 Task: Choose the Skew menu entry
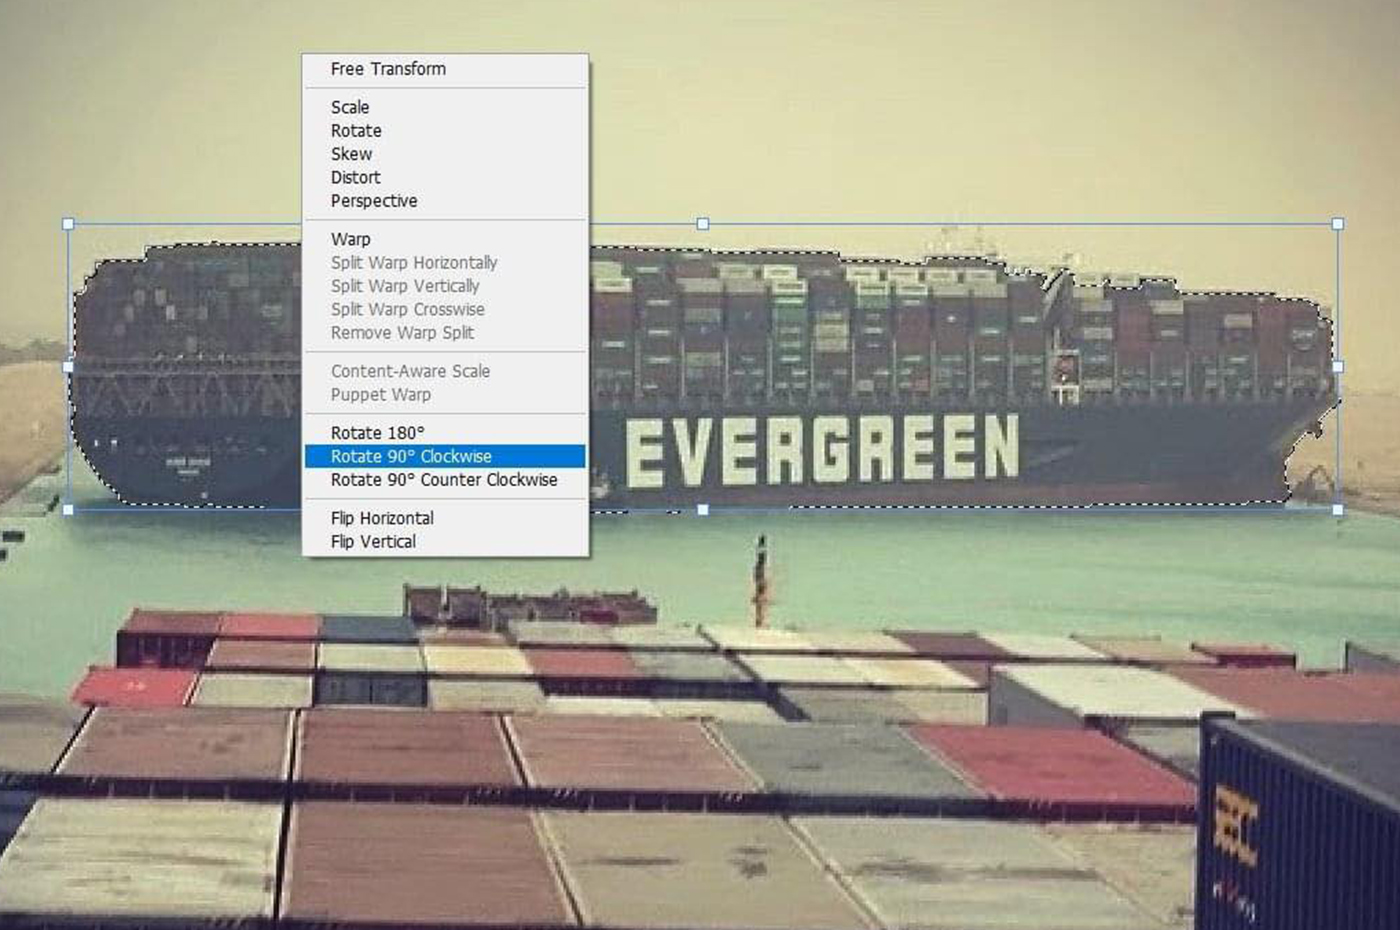(351, 154)
